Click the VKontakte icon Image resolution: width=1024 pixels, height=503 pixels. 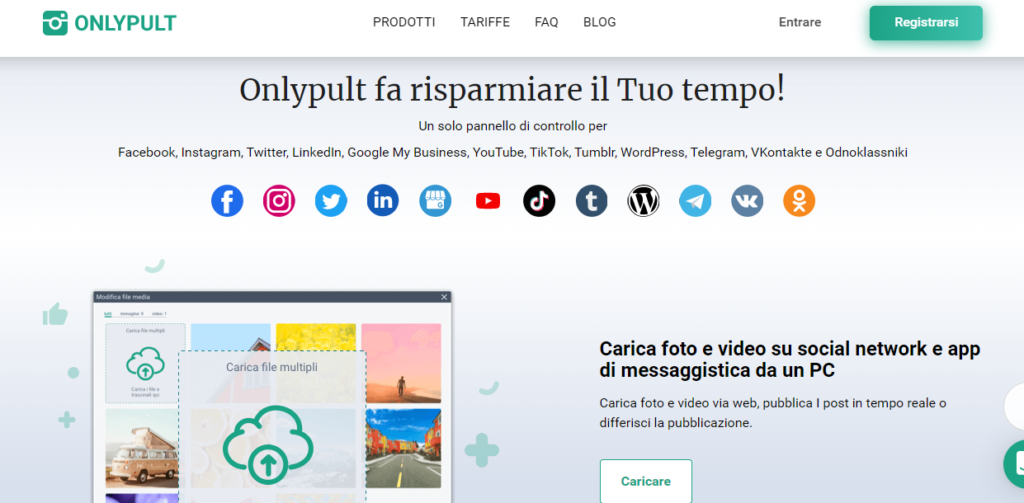tap(747, 201)
